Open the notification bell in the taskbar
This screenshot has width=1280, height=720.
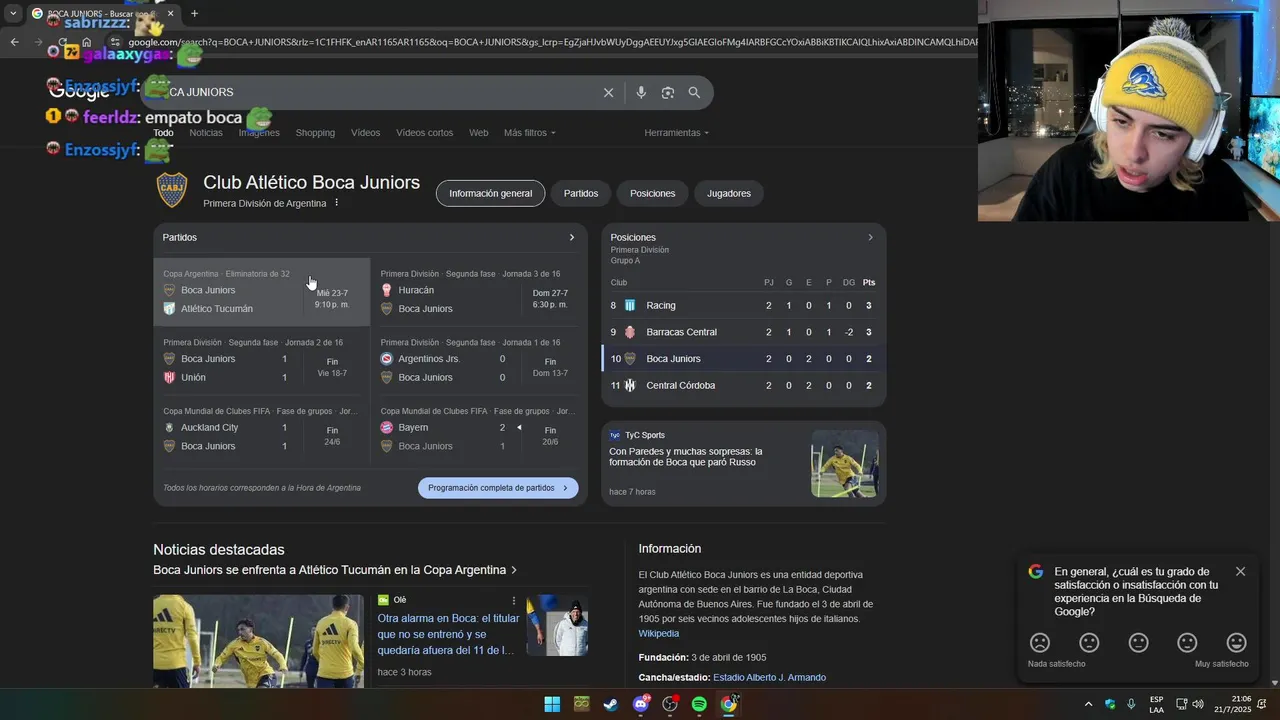[1262, 704]
